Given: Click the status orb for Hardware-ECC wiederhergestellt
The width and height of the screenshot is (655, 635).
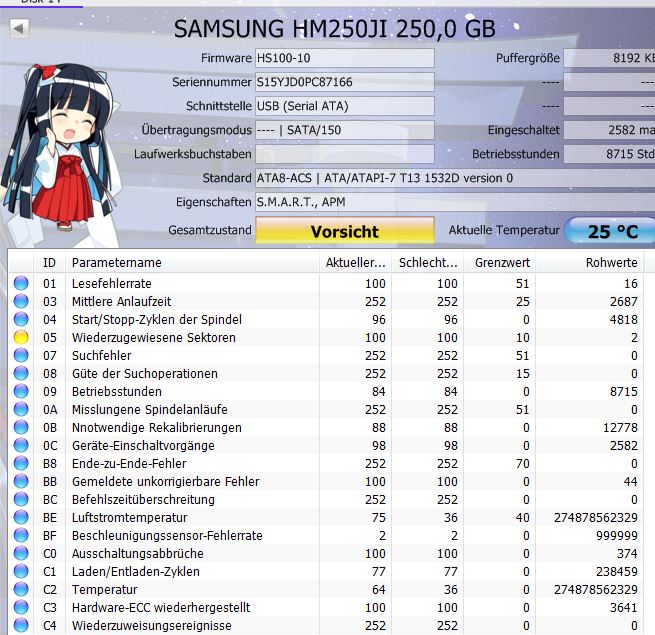Looking at the screenshot, I should (x=21, y=607).
